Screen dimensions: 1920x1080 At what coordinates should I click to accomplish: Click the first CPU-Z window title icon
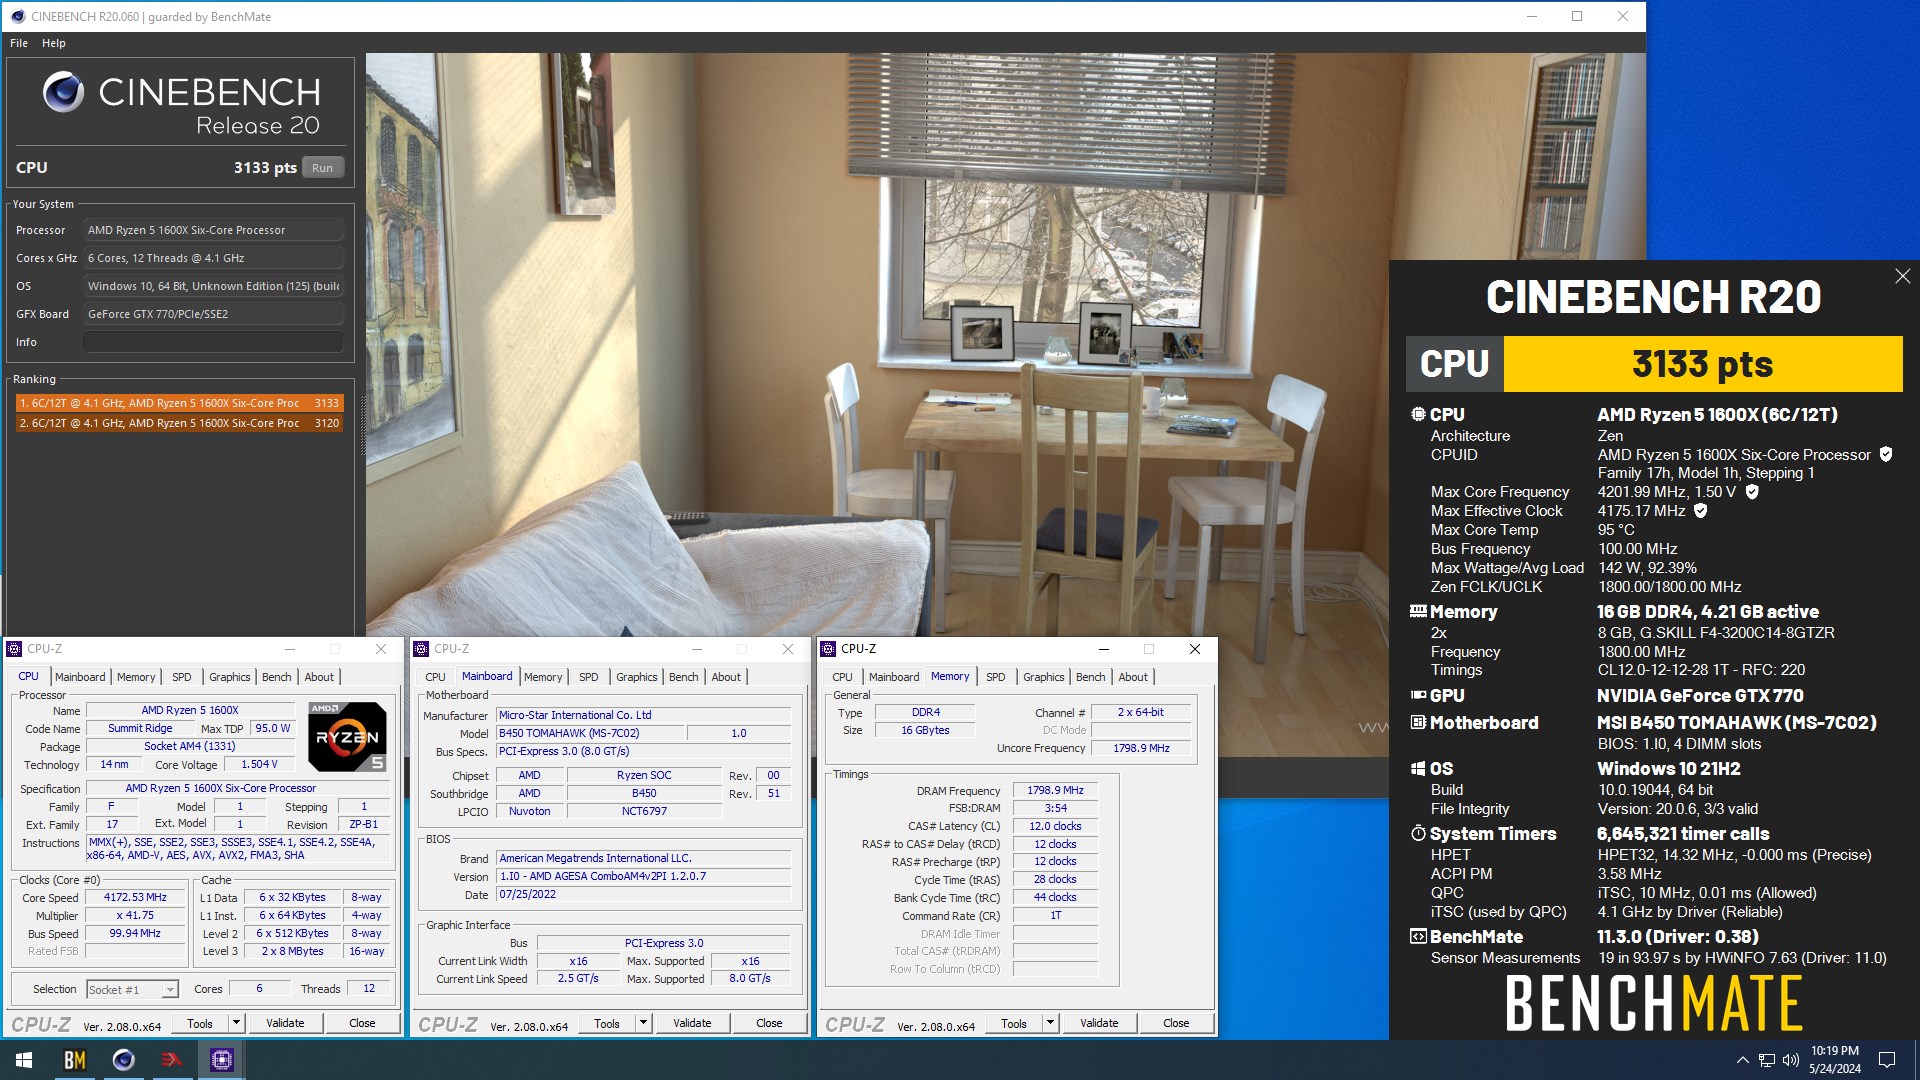click(15, 649)
